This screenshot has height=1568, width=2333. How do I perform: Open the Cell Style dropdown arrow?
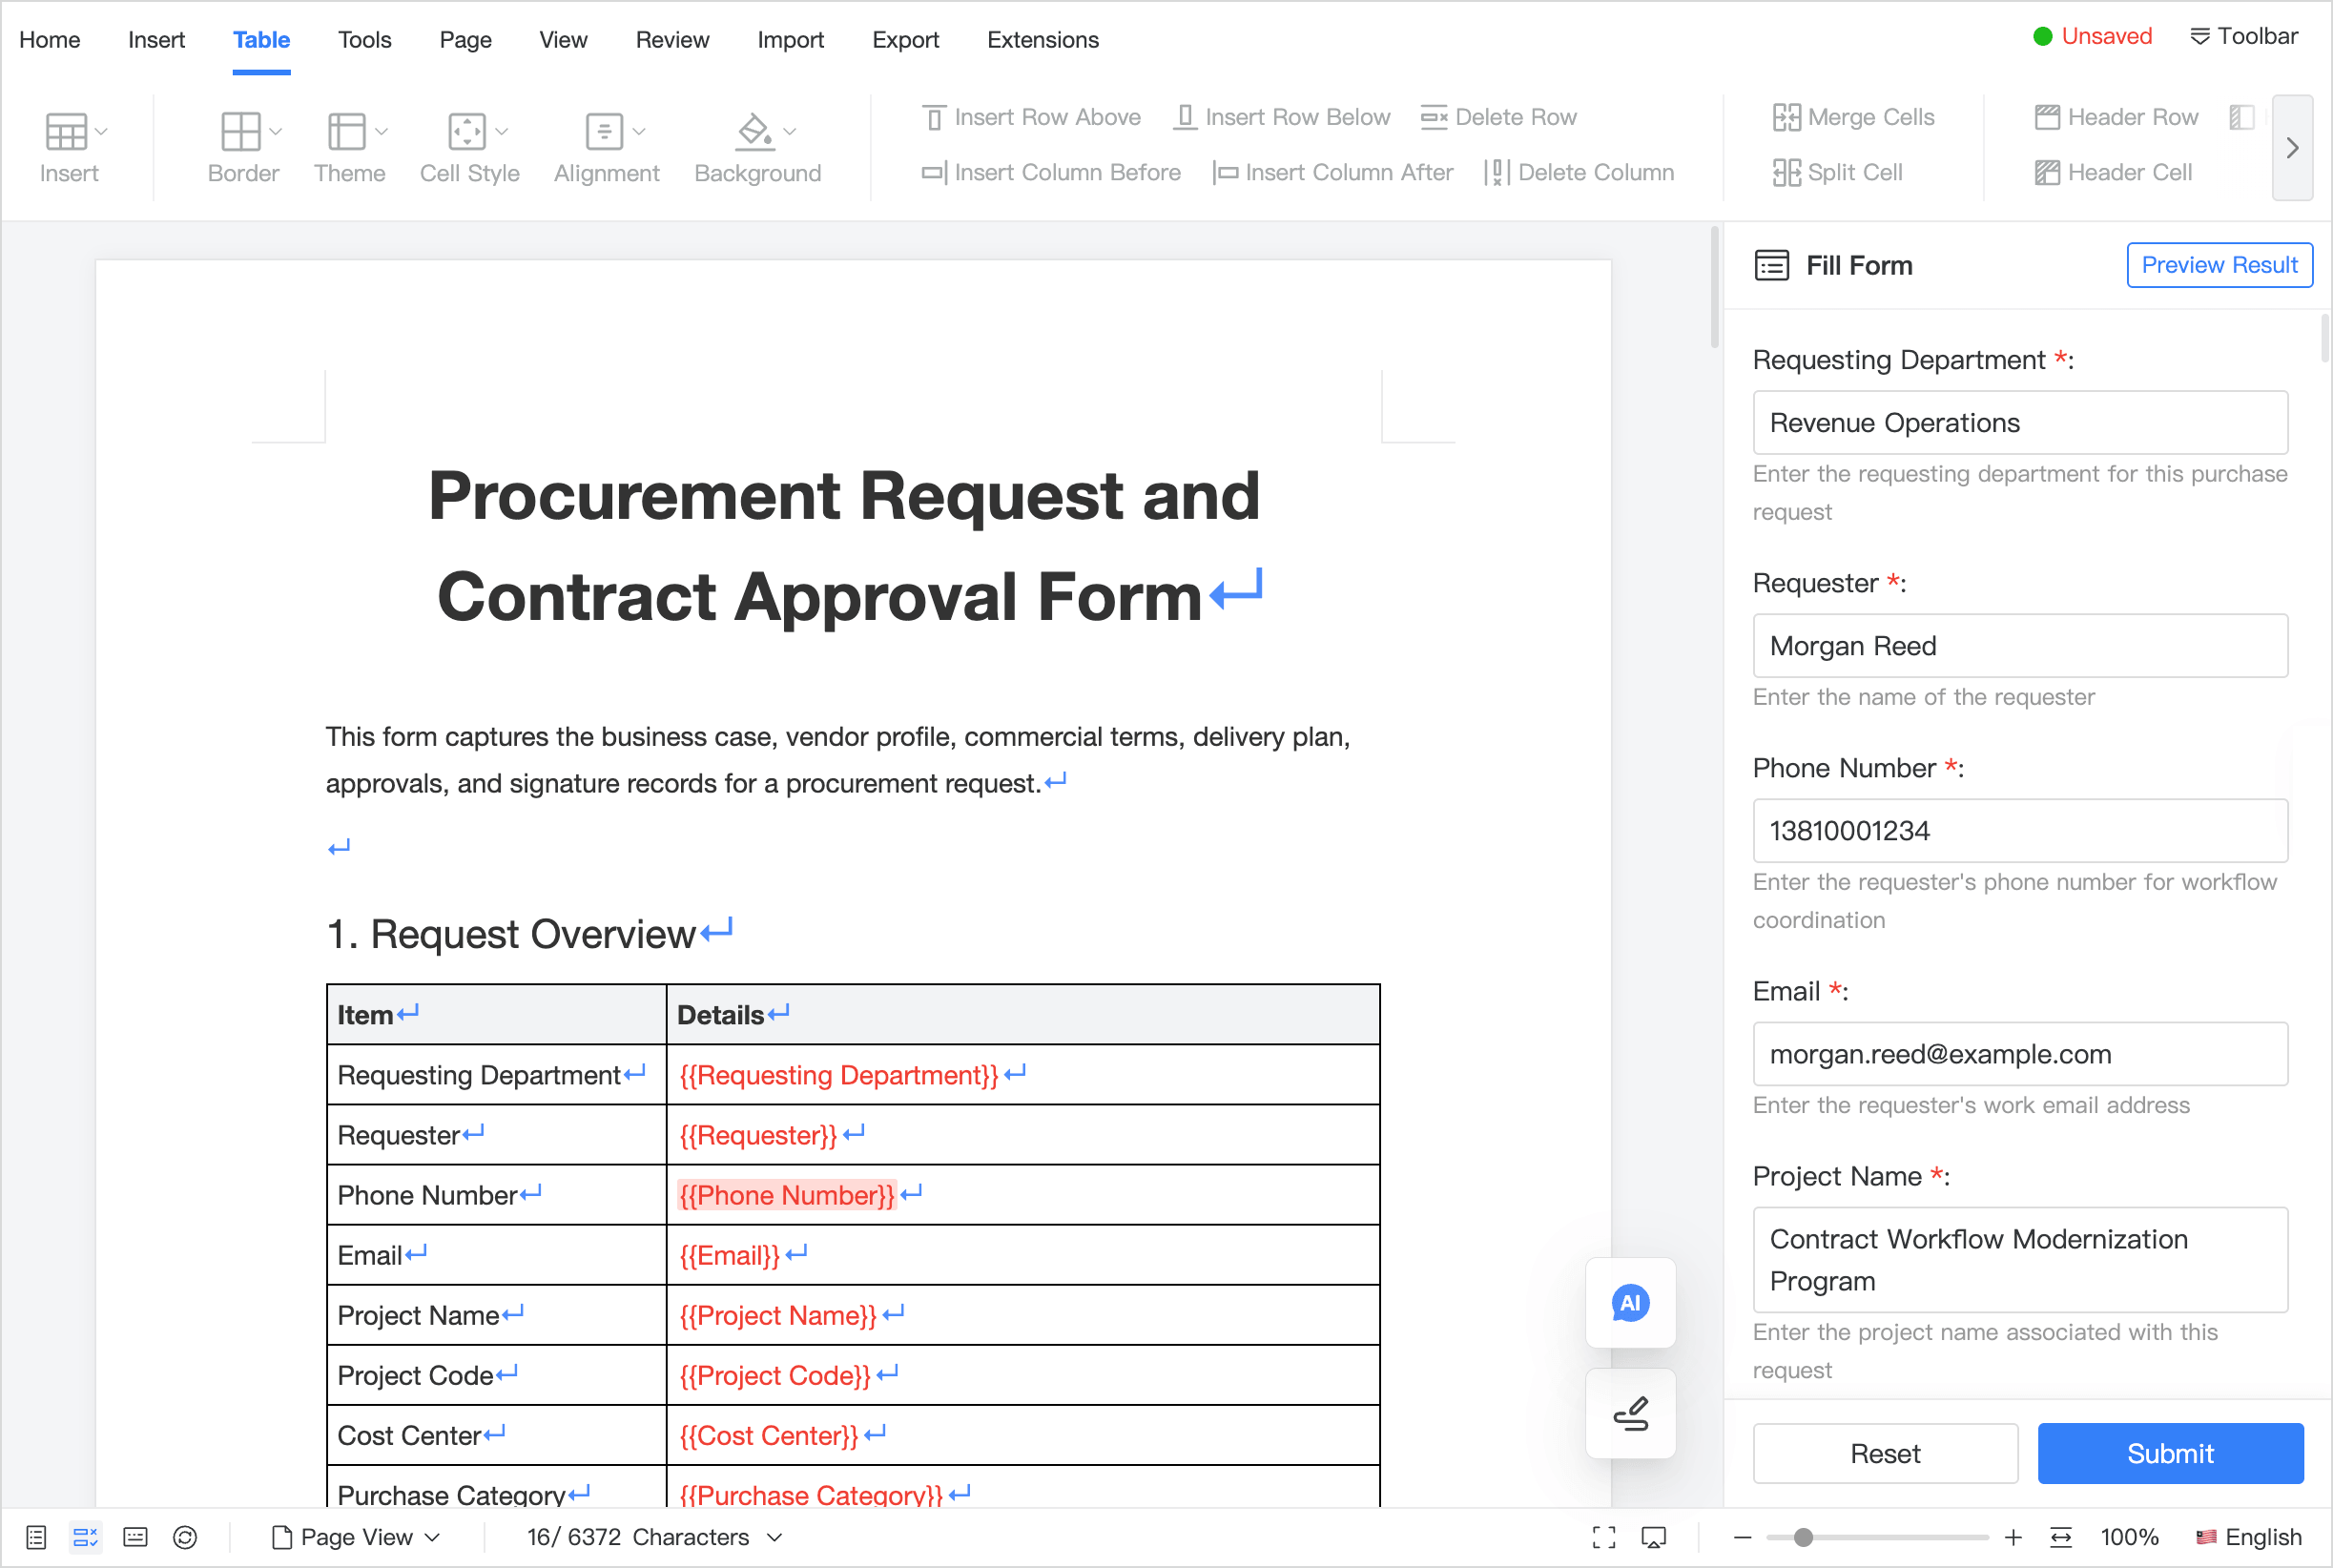(502, 131)
